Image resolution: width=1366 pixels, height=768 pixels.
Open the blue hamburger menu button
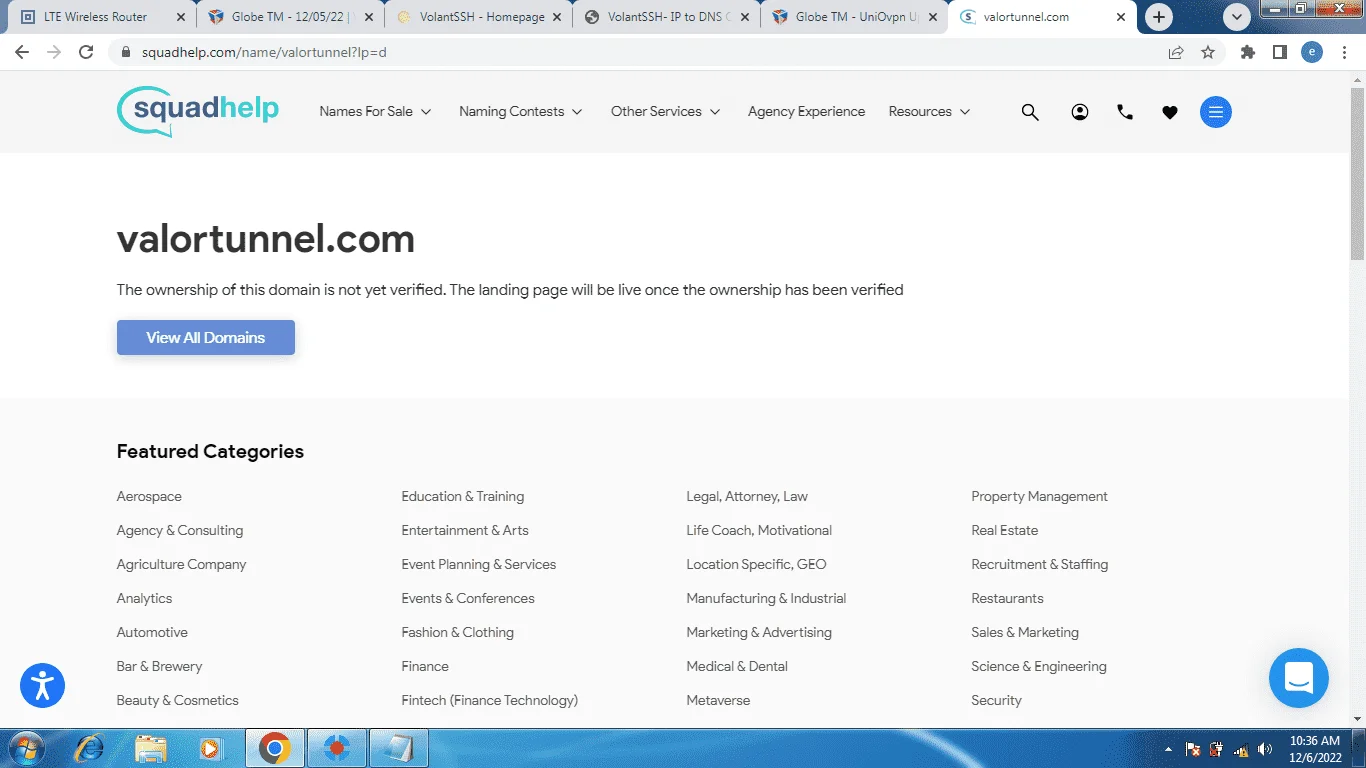[x=1216, y=112]
